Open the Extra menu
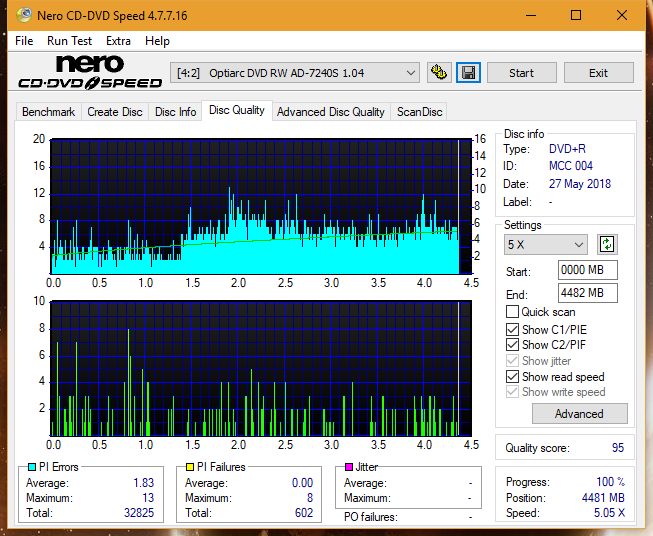Screen dimensions: 653x536 pyautogui.click(x=118, y=41)
